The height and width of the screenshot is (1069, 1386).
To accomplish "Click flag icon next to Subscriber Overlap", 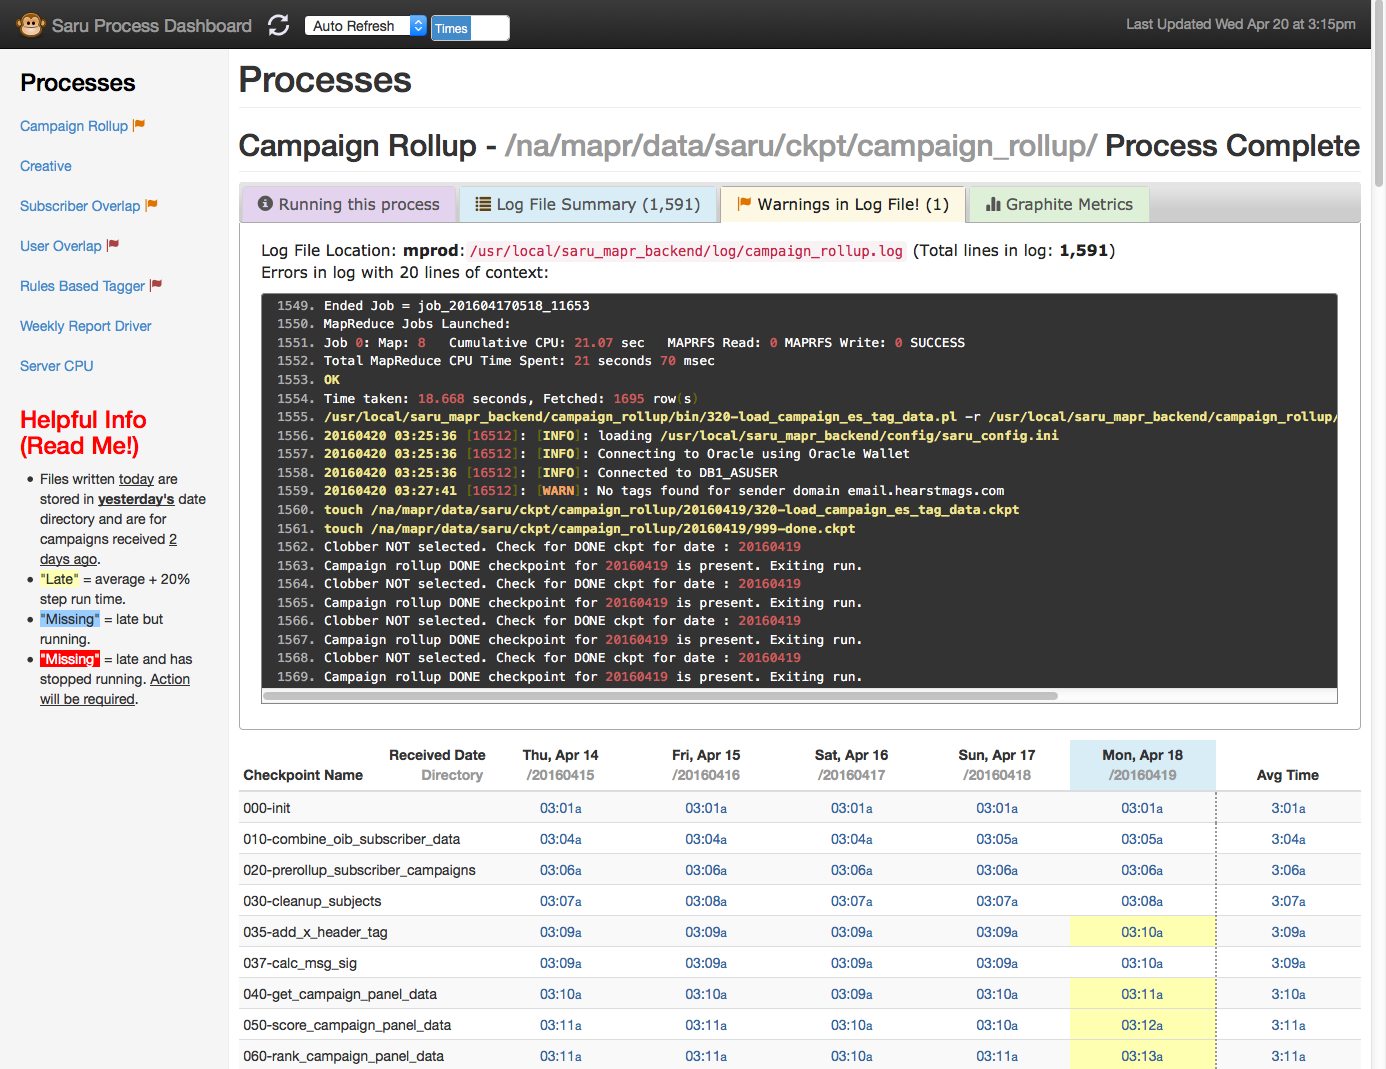I will [152, 205].
